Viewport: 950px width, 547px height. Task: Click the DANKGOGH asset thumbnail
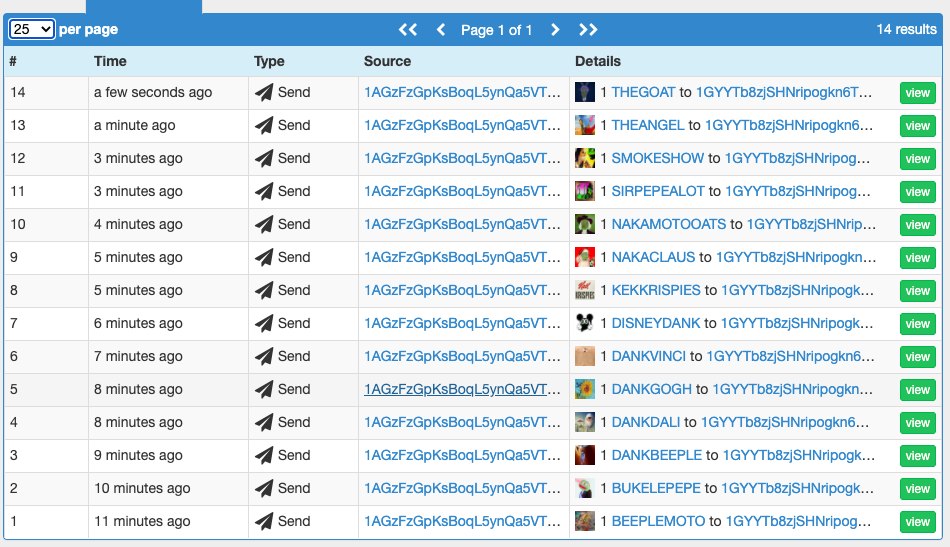click(x=585, y=390)
